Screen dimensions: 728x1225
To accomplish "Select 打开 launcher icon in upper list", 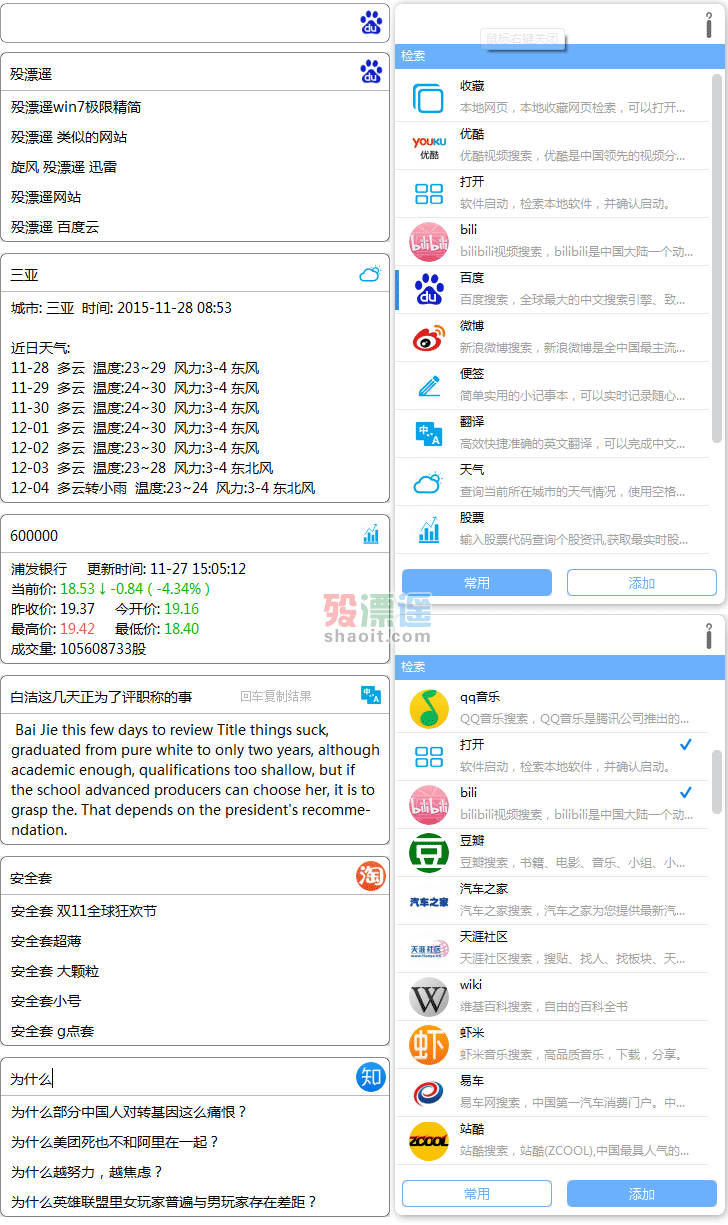I will pyautogui.click(x=429, y=194).
